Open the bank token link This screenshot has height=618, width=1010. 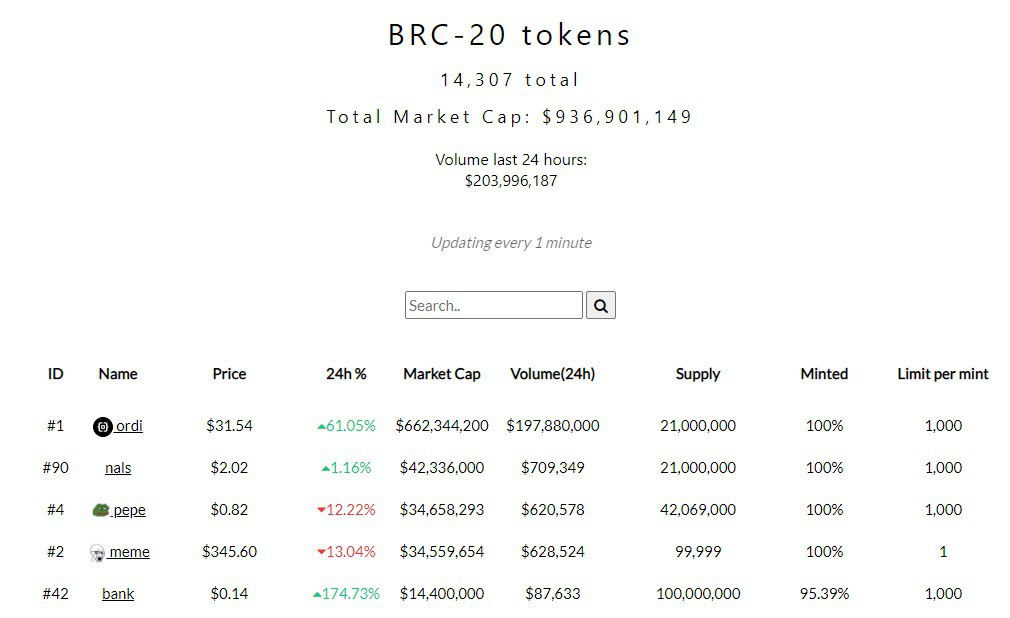tap(118, 594)
